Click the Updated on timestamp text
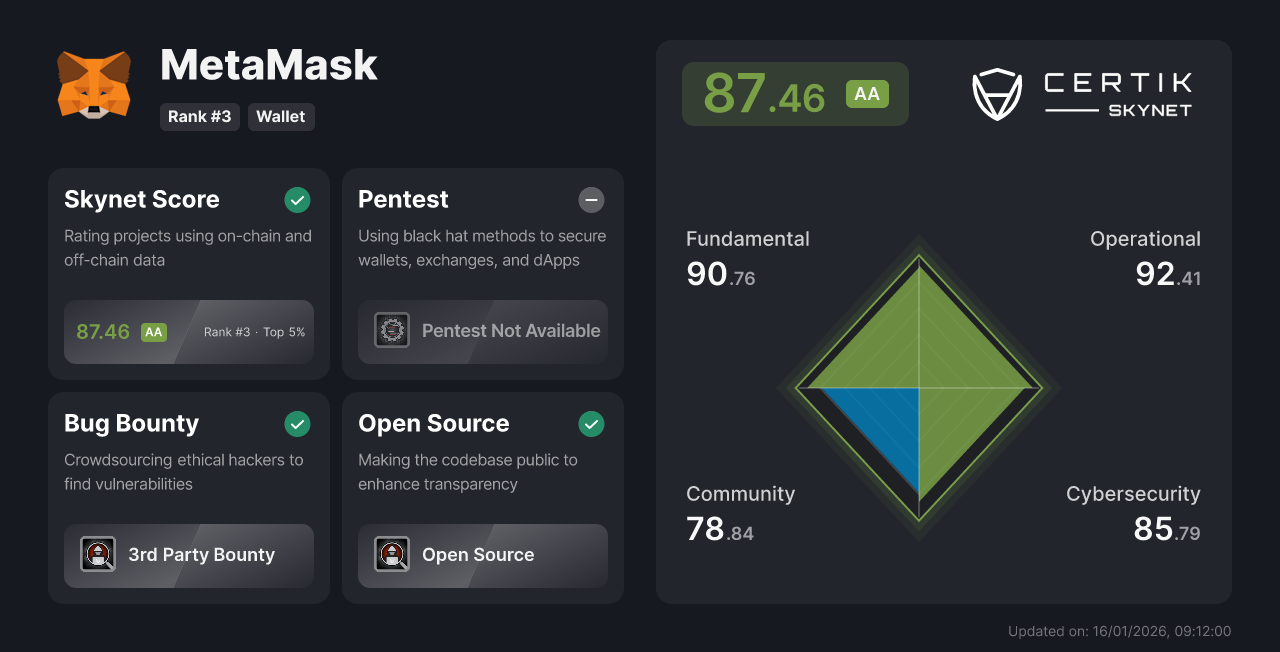 [x=1120, y=631]
